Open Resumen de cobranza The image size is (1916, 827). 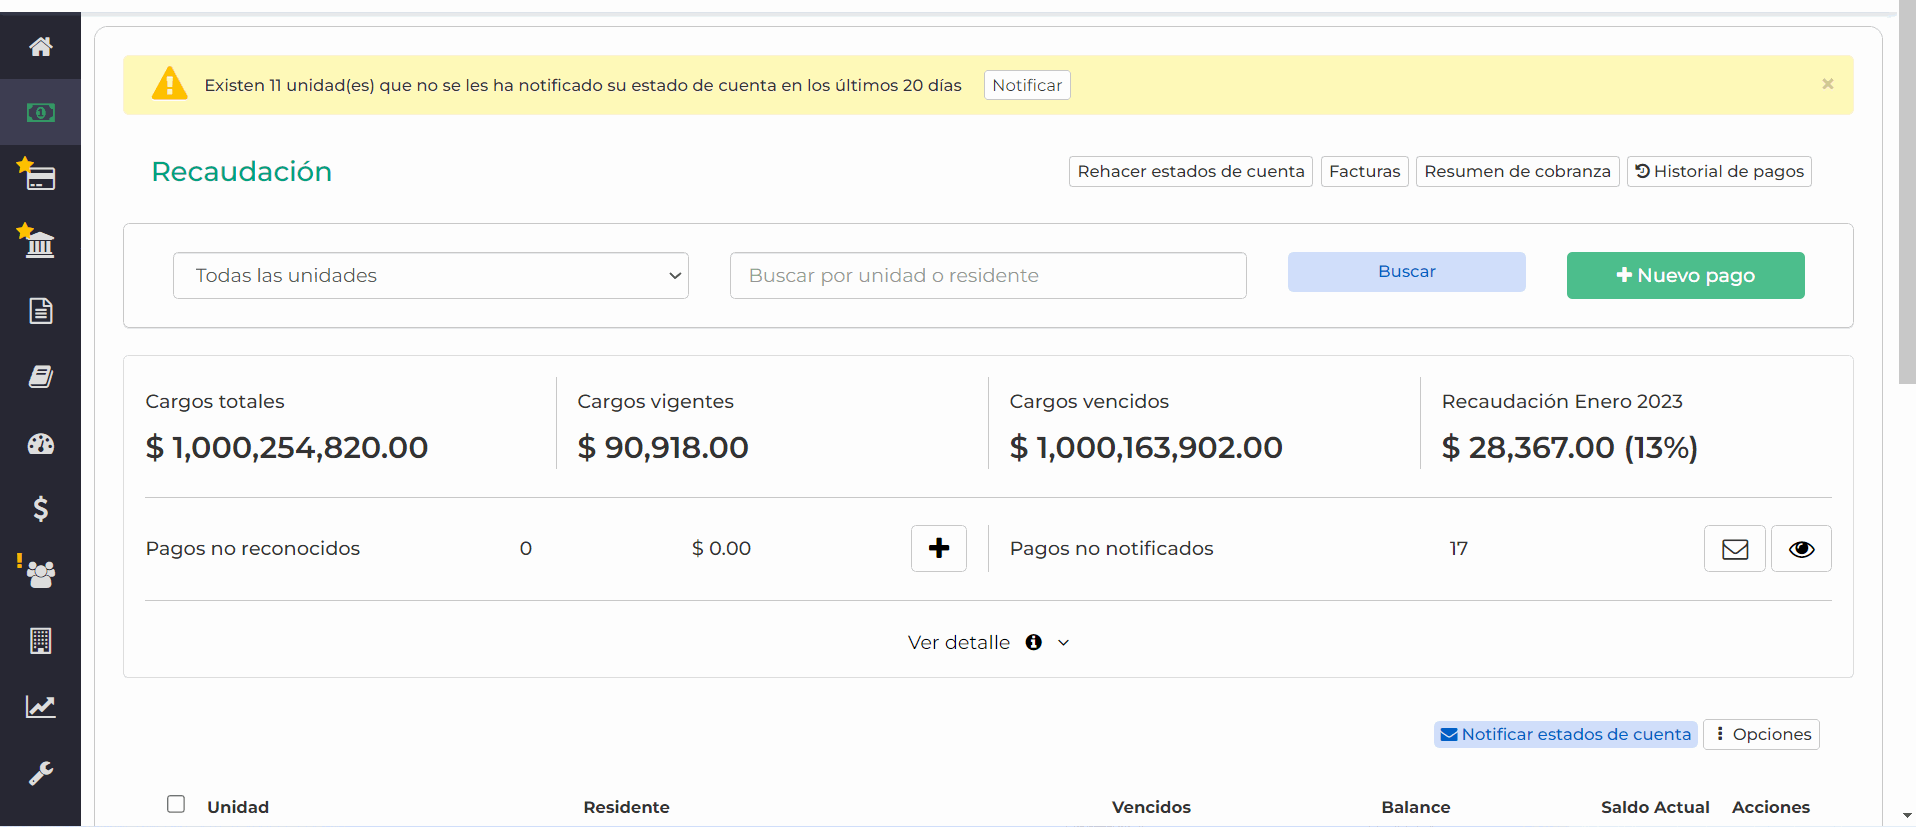[1516, 172]
